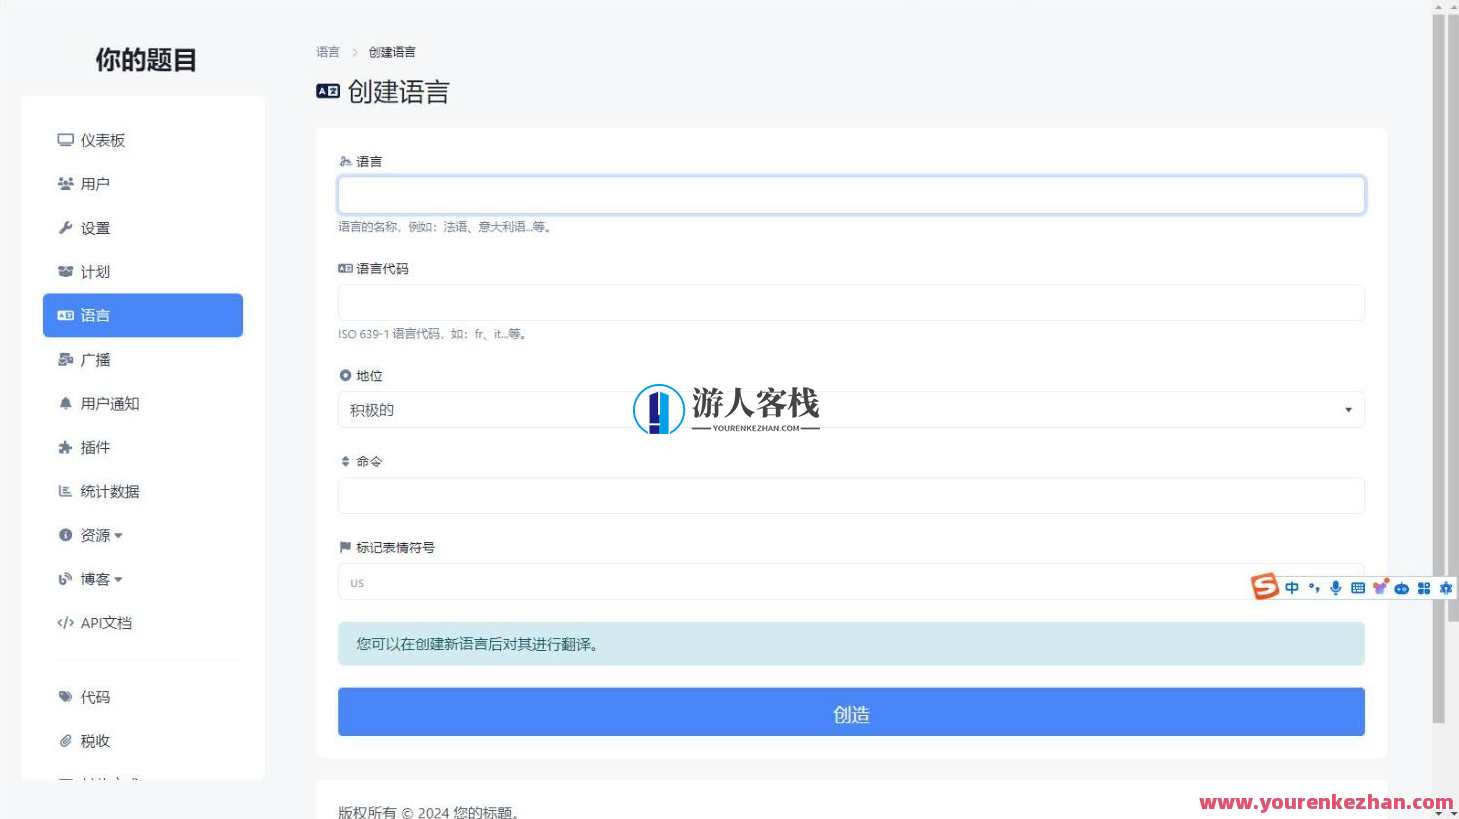Viewport: 1459px width, 819px height.
Task: Open the Sogou toolbox icon
Action: click(1424, 588)
